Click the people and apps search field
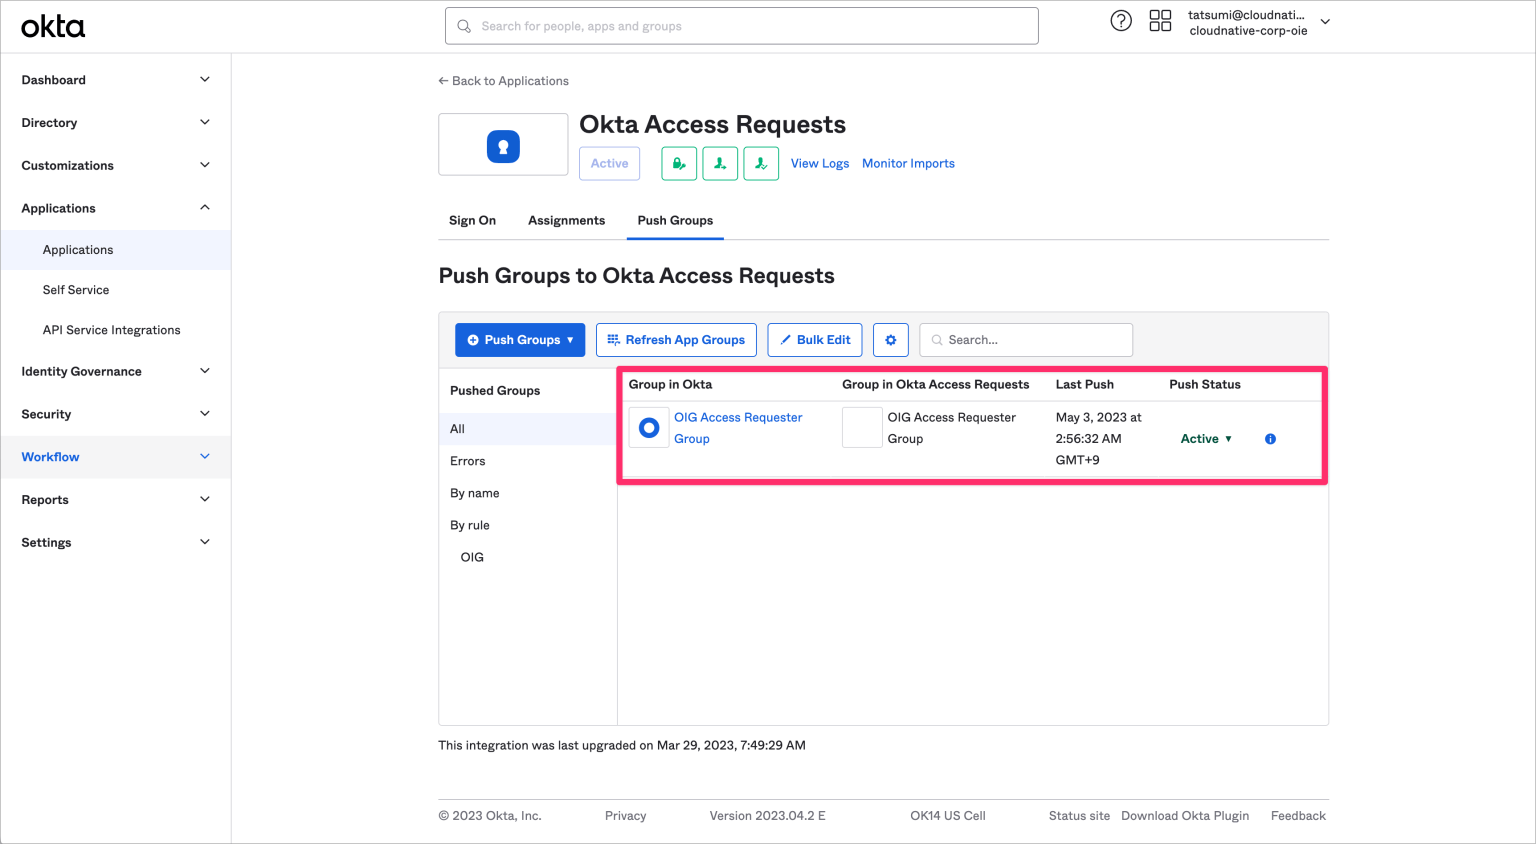 (x=741, y=25)
